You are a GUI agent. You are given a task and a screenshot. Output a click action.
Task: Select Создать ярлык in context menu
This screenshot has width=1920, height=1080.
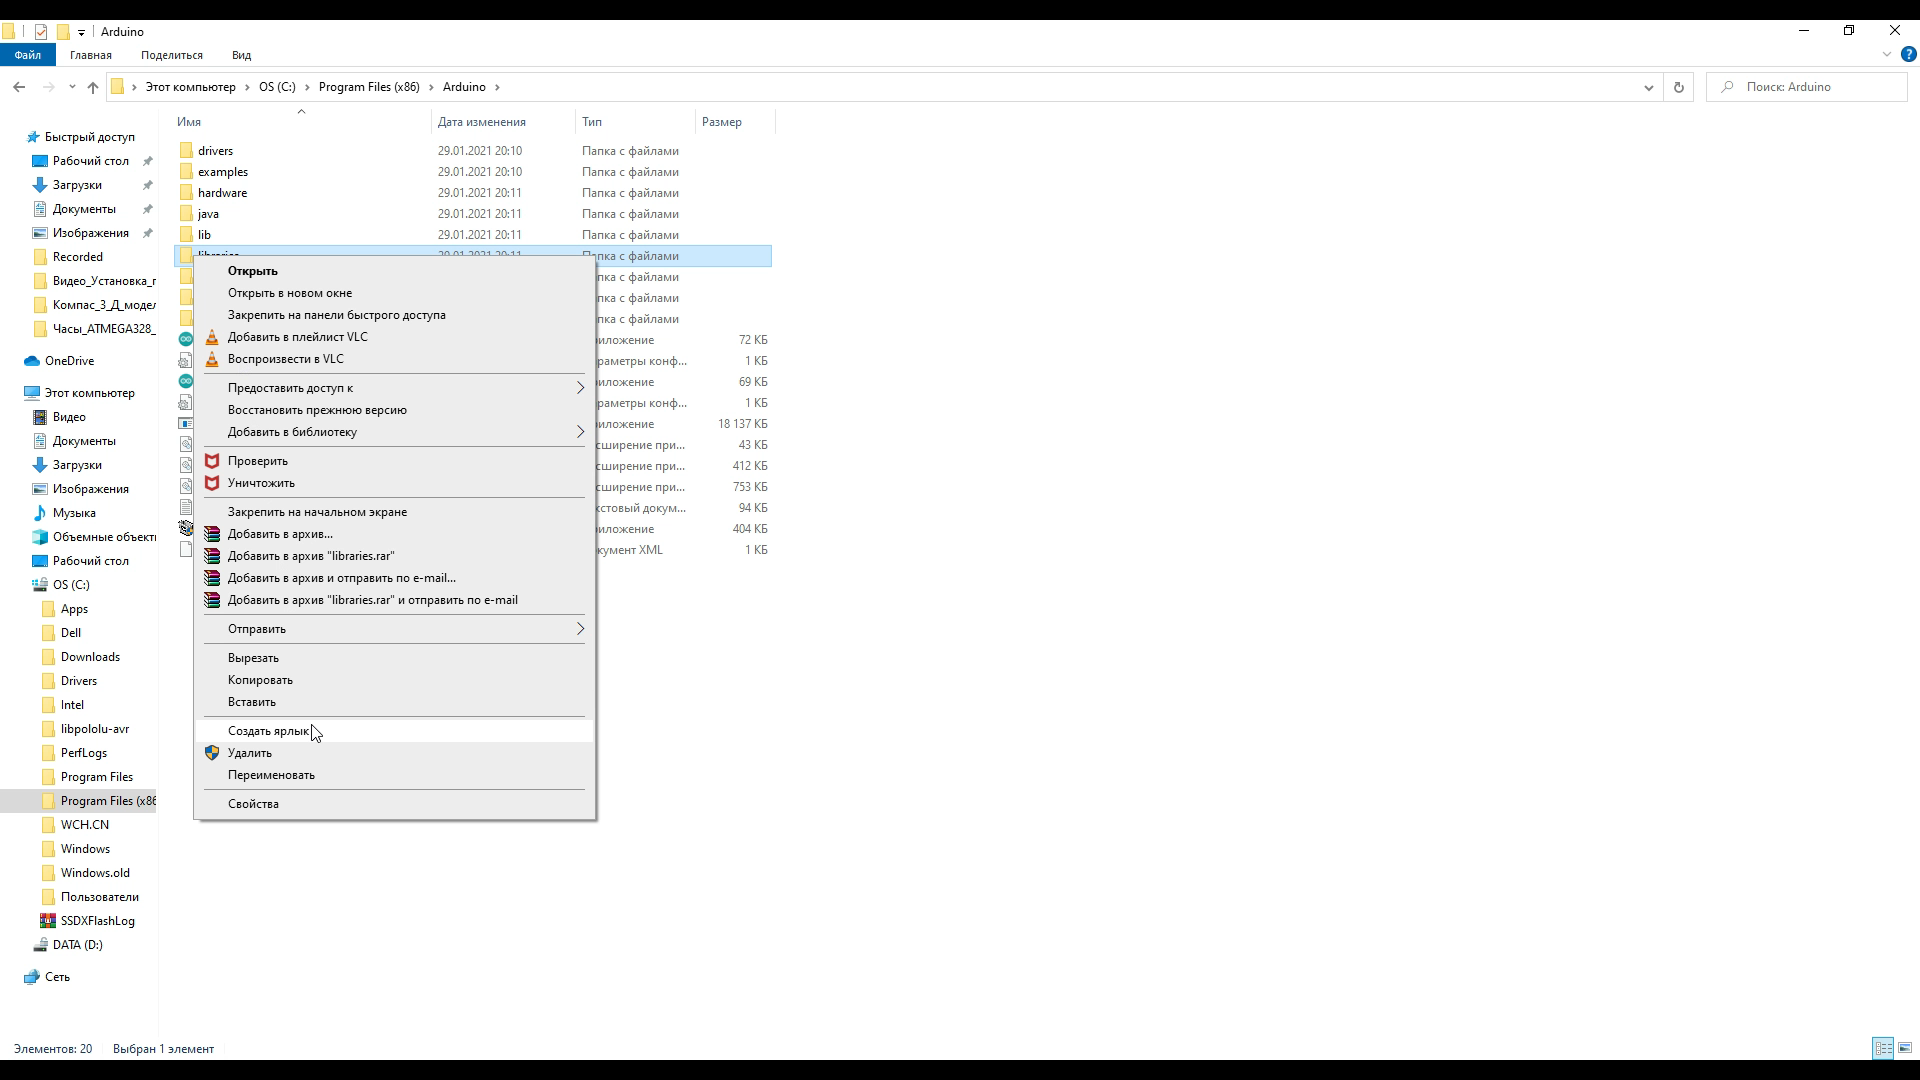[x=268, y=731]
